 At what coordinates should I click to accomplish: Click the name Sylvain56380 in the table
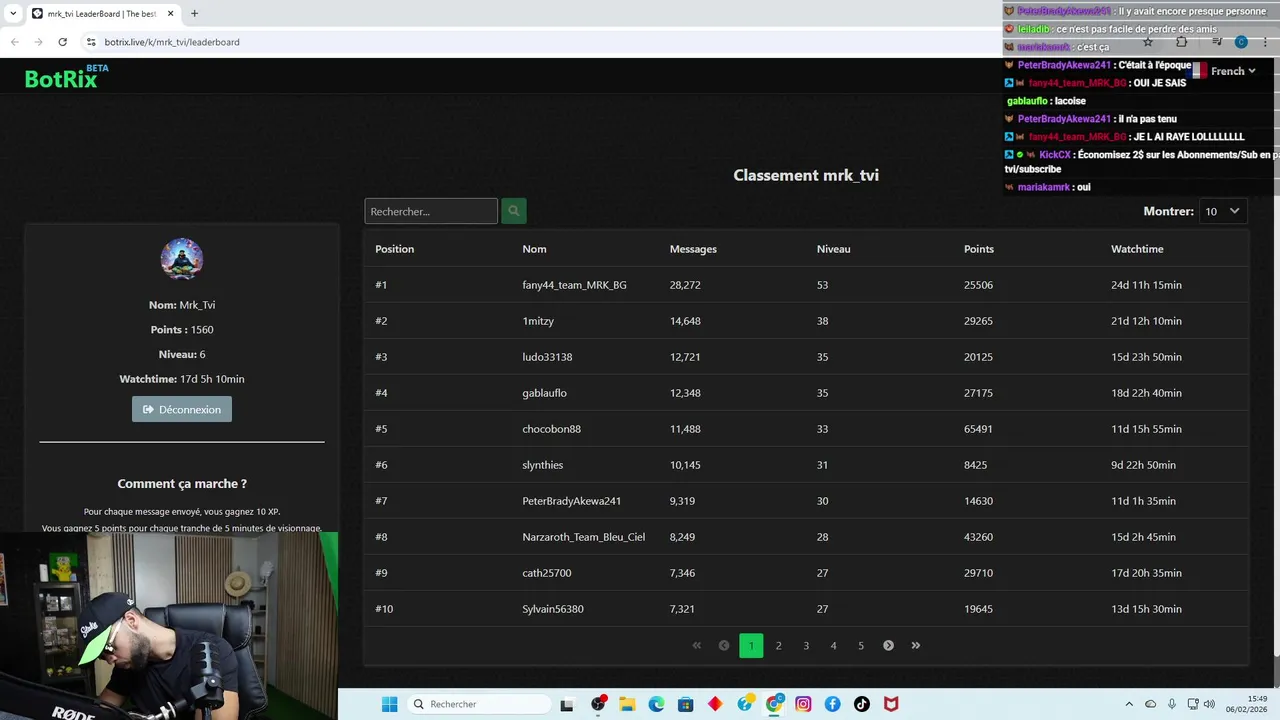552,609
